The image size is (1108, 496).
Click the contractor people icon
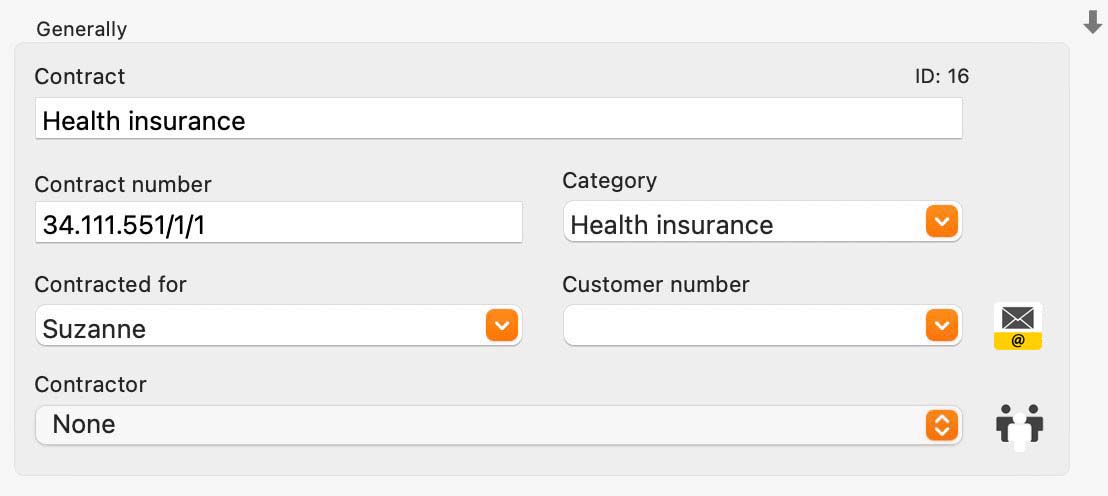[x=1020, y=425]
